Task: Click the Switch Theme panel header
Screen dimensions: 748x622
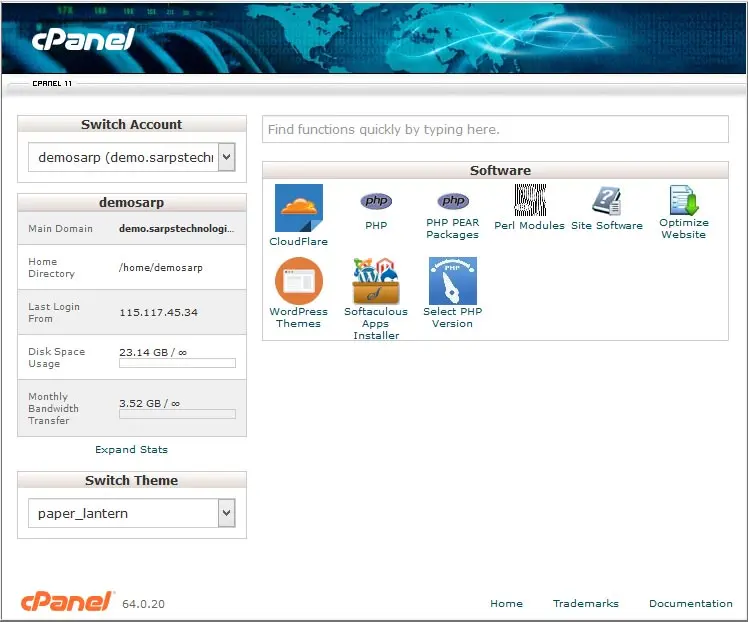Action: pos(132,480)
